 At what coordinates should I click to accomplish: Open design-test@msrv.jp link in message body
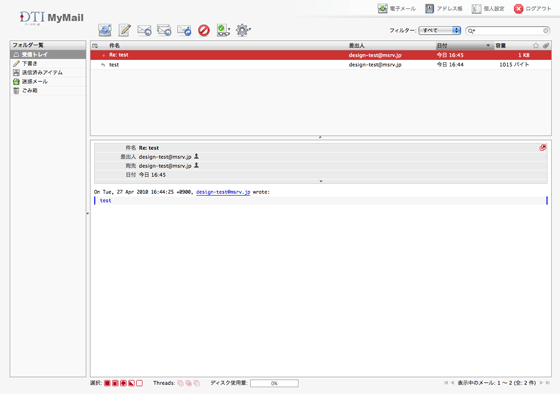[223, 192]
